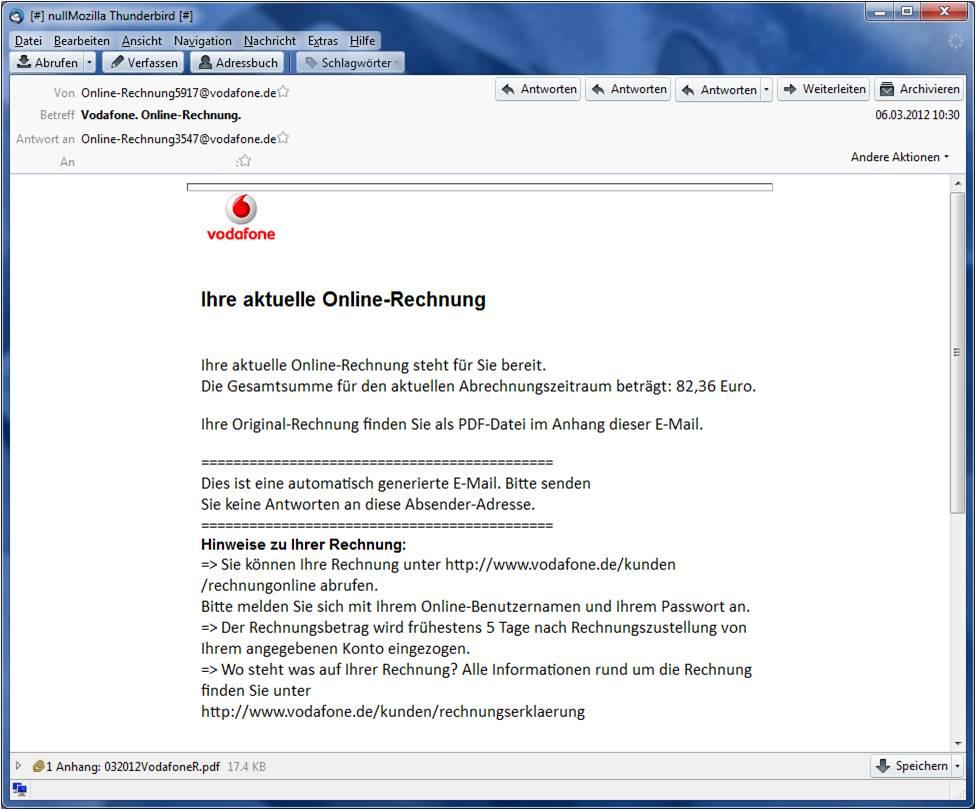Image resolution: width=976 pixels, height=810 pixels.
Task: Toggle star next to the An recipient
Action: [244, 161]
